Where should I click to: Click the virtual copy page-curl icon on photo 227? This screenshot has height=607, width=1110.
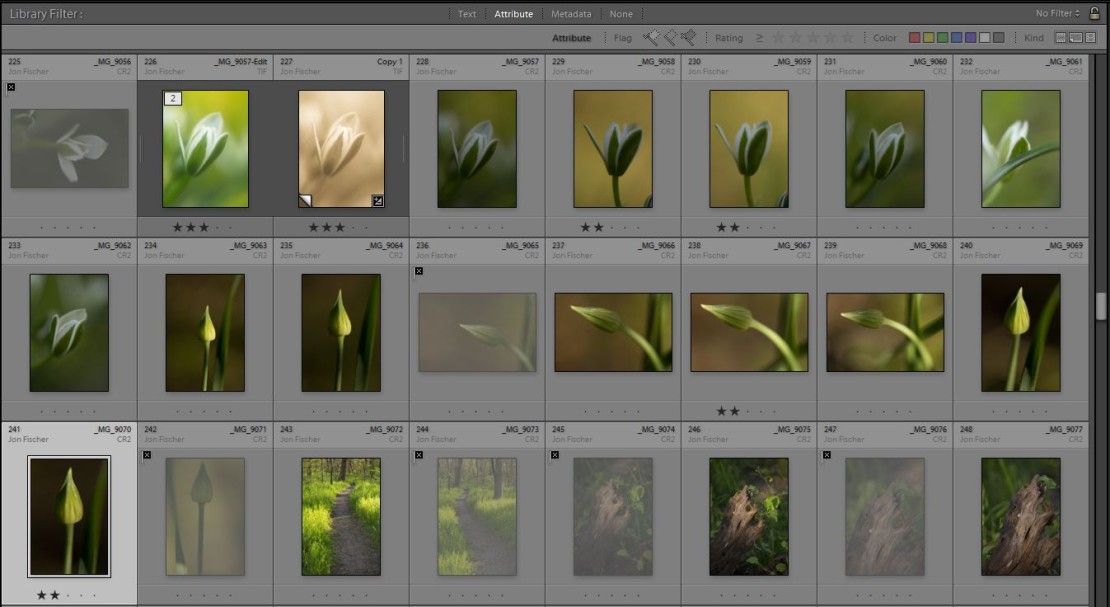305,201
